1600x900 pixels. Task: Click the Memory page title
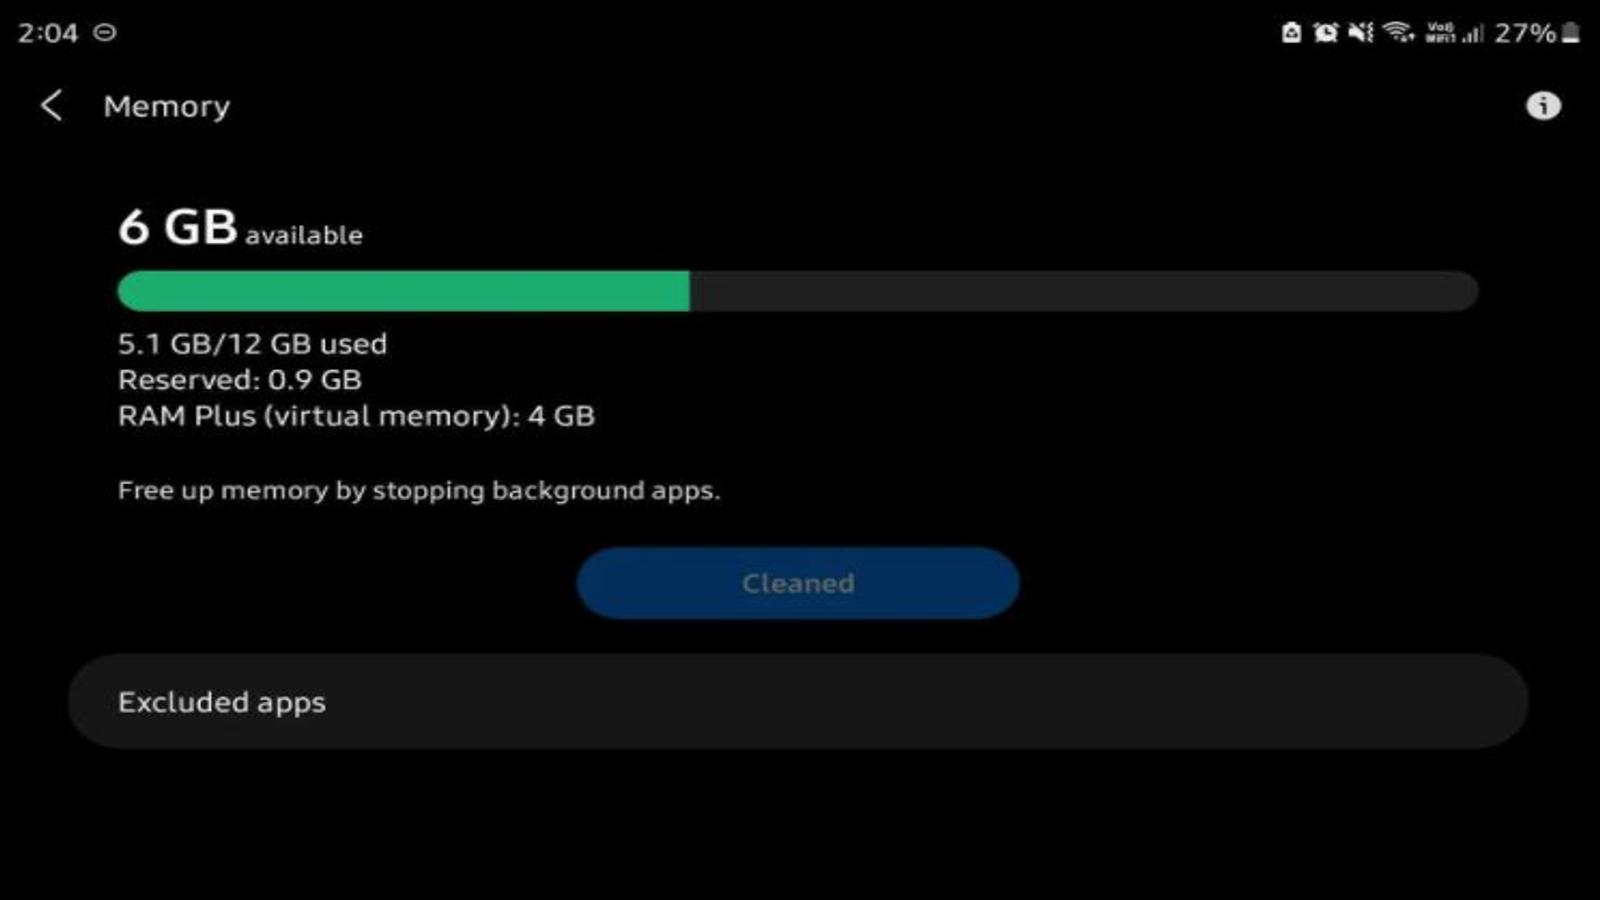point(166,106)
